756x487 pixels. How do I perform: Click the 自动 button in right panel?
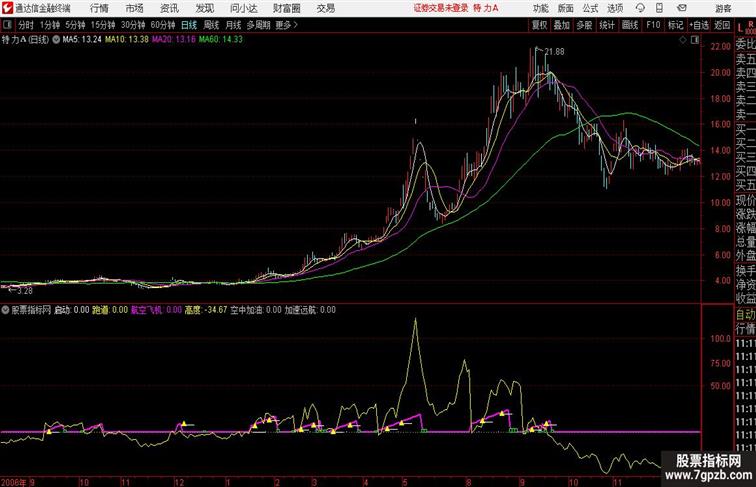(x=745, y=315)
